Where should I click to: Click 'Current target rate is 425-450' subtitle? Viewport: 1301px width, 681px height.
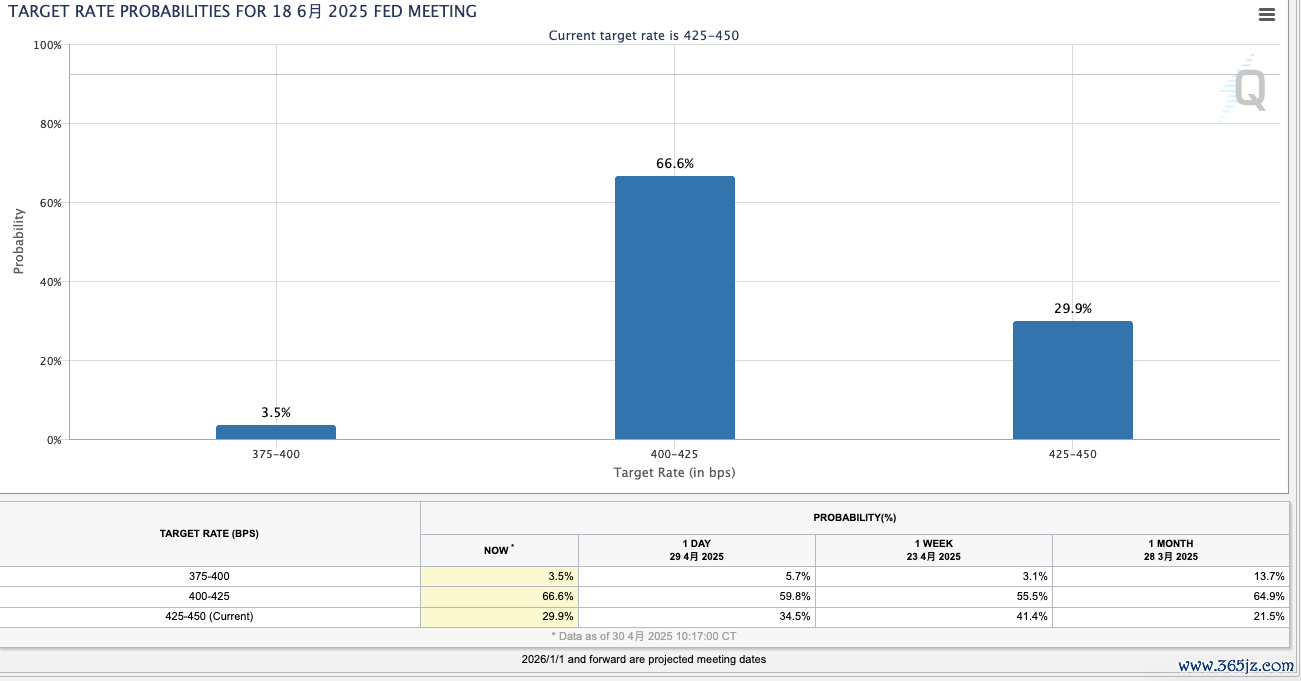coord(643,36)
